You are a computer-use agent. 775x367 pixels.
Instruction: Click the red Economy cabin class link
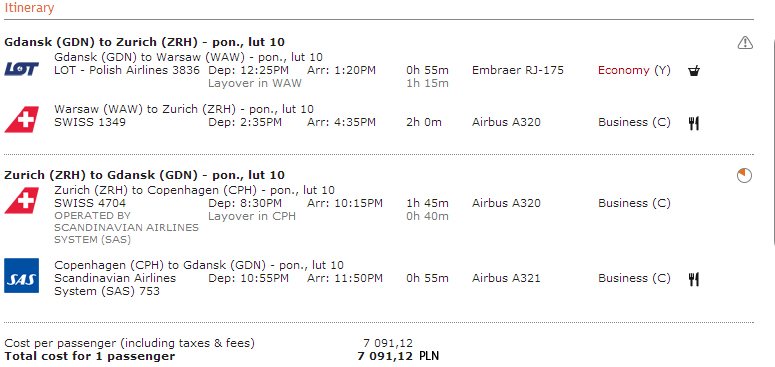pos(623,70)
